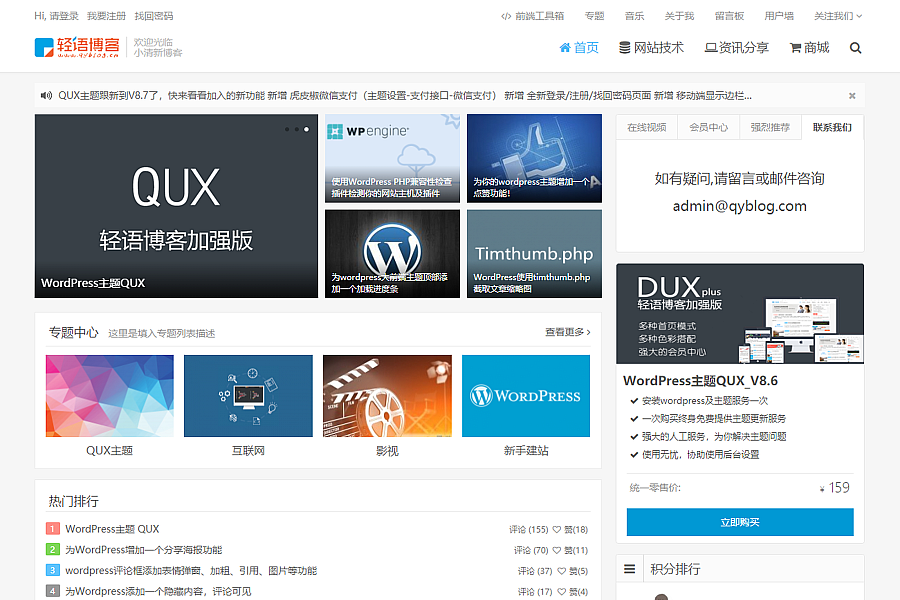Open the 留言板 top link

click(730, 16)
